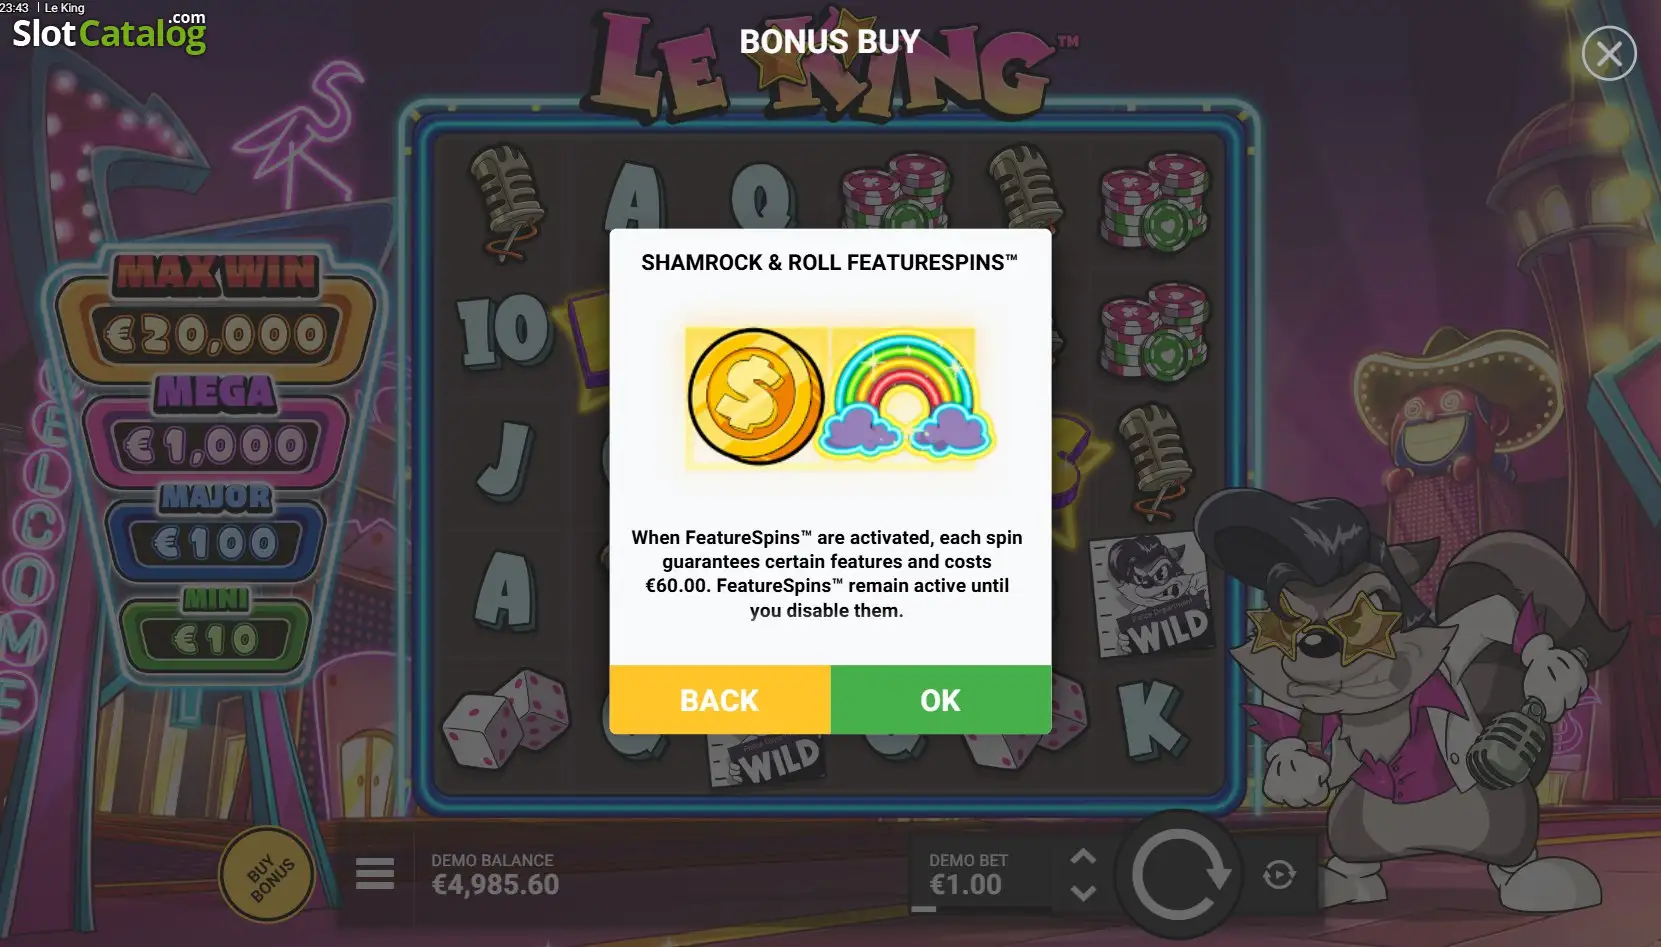This screenshot has height=947, width=1661.
Task: Click the Major €100 jackpot sign
Action: pos(216,533)
